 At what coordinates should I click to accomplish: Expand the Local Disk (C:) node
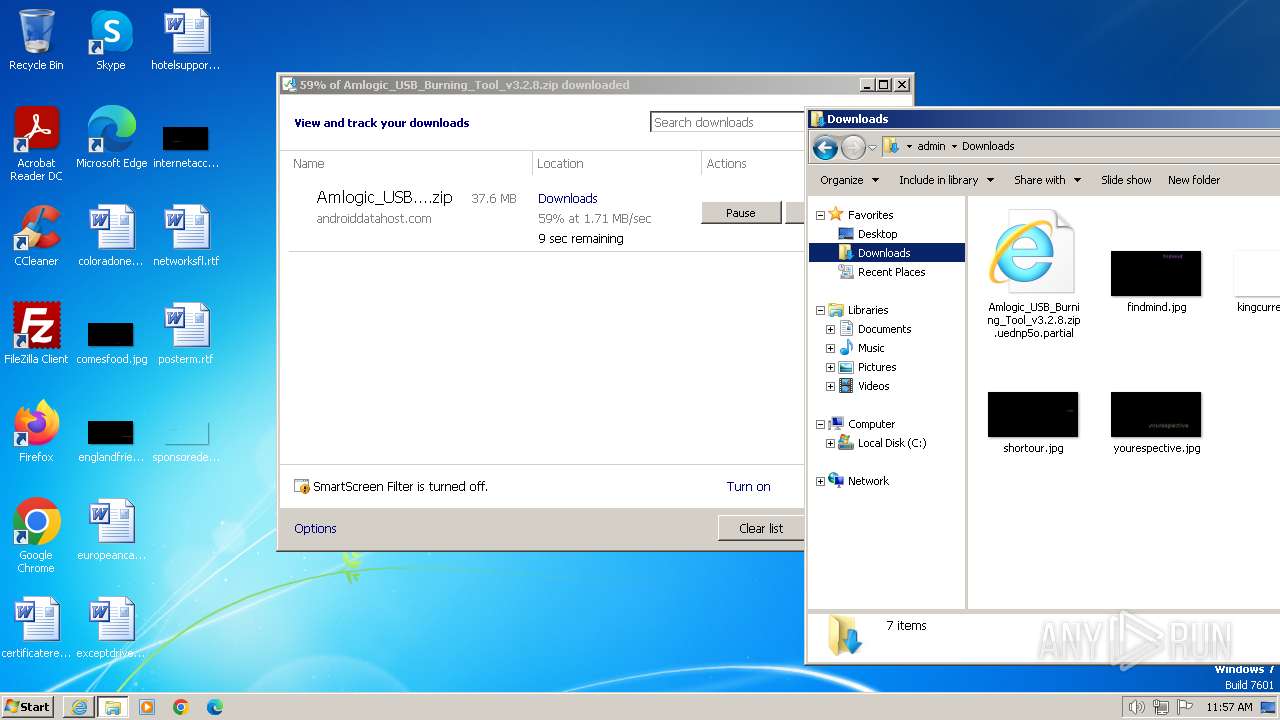click(830, 443)
